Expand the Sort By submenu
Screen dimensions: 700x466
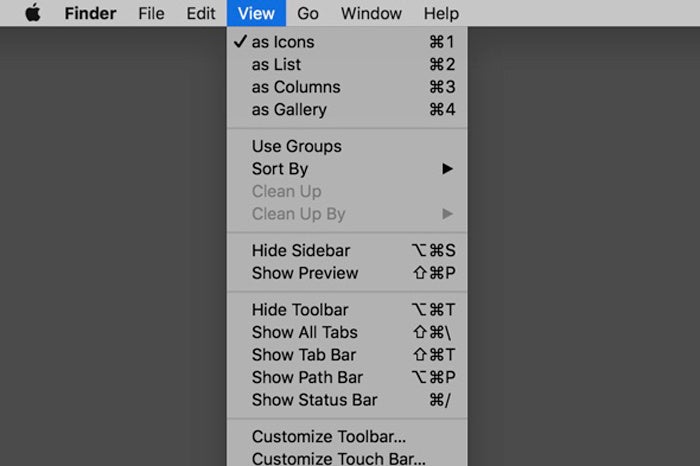tap(347, 169)
